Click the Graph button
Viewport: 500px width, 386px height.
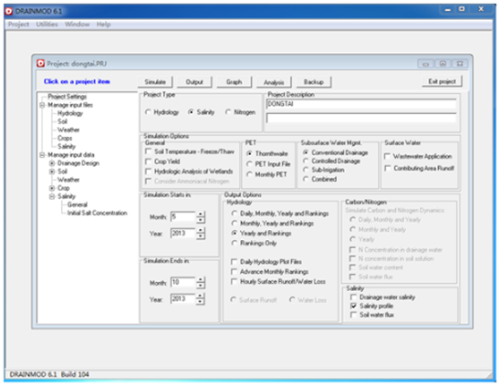[234, 82]
